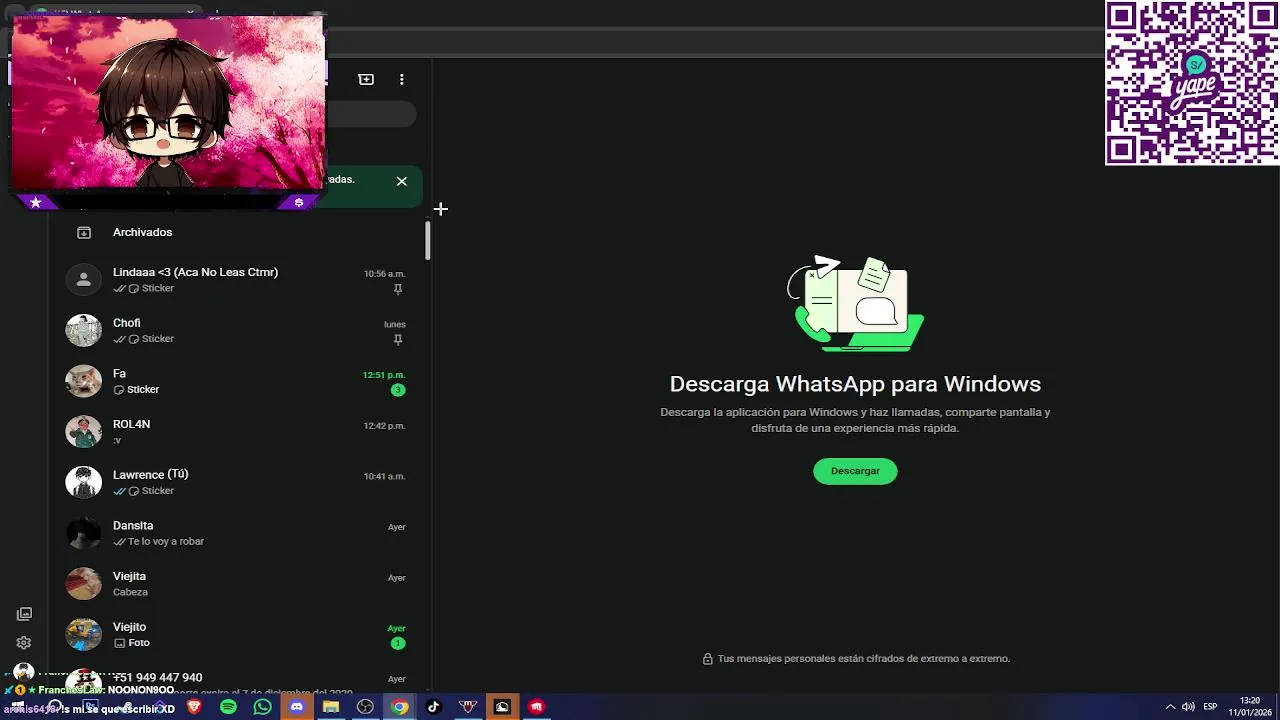Open the Dansita conversation
The width and height of the screenshot is (1280, 720).
coord(238,533)
